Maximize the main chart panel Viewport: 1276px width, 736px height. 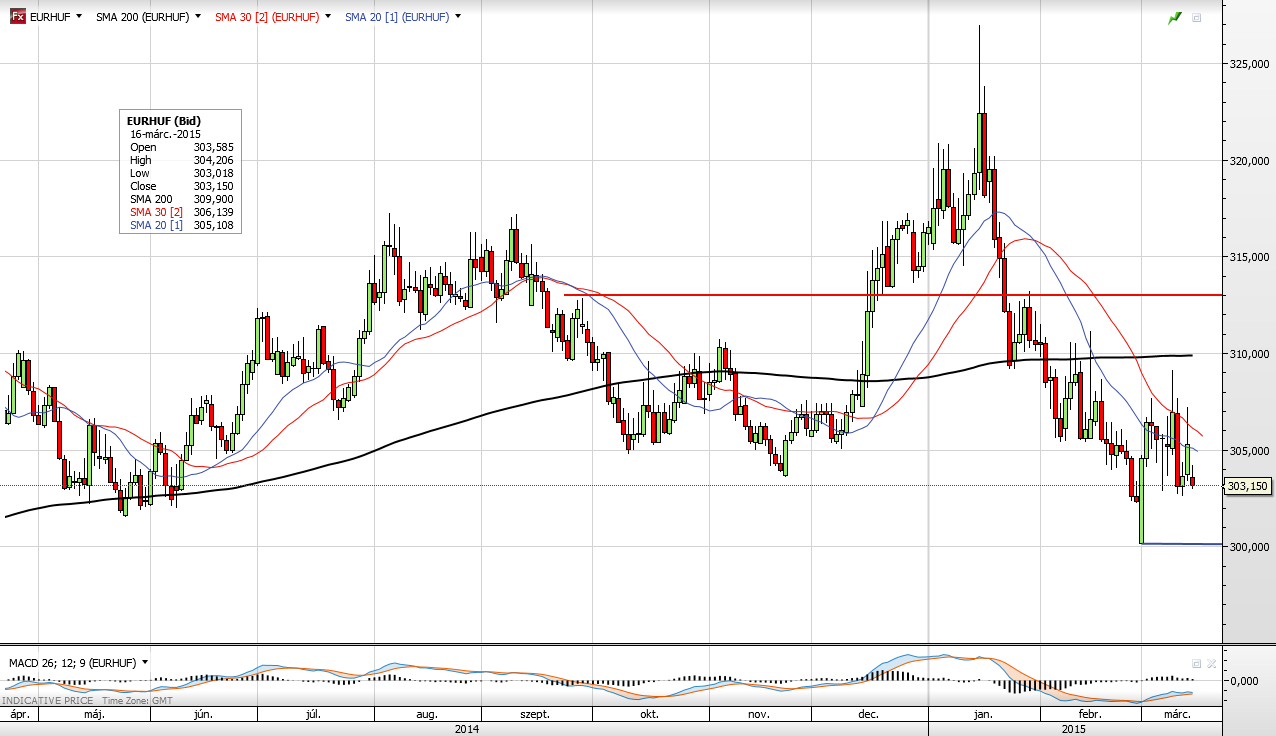coord(1197,17)
